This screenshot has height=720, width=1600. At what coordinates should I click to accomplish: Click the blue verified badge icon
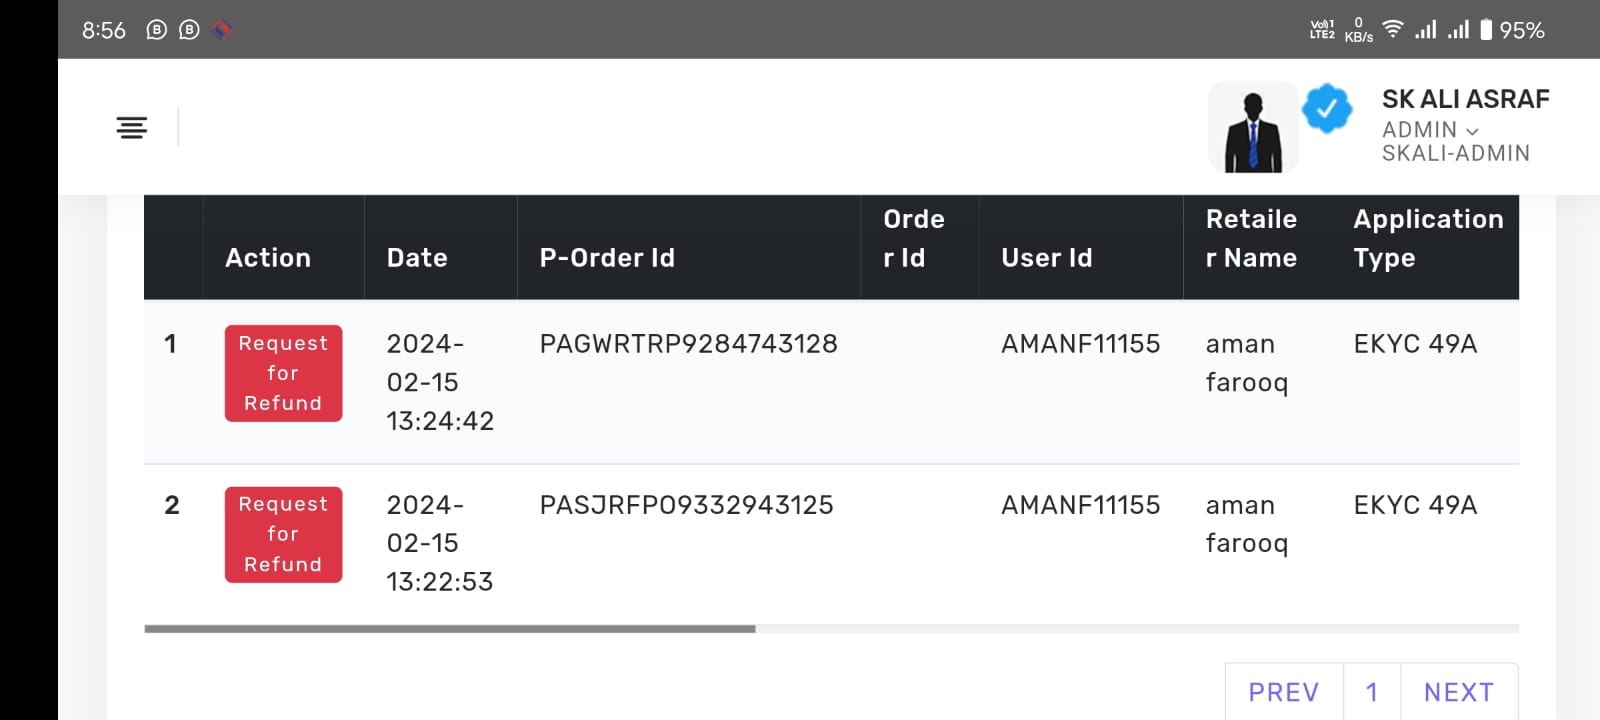pyautogui.click(x=1327, y=109)
